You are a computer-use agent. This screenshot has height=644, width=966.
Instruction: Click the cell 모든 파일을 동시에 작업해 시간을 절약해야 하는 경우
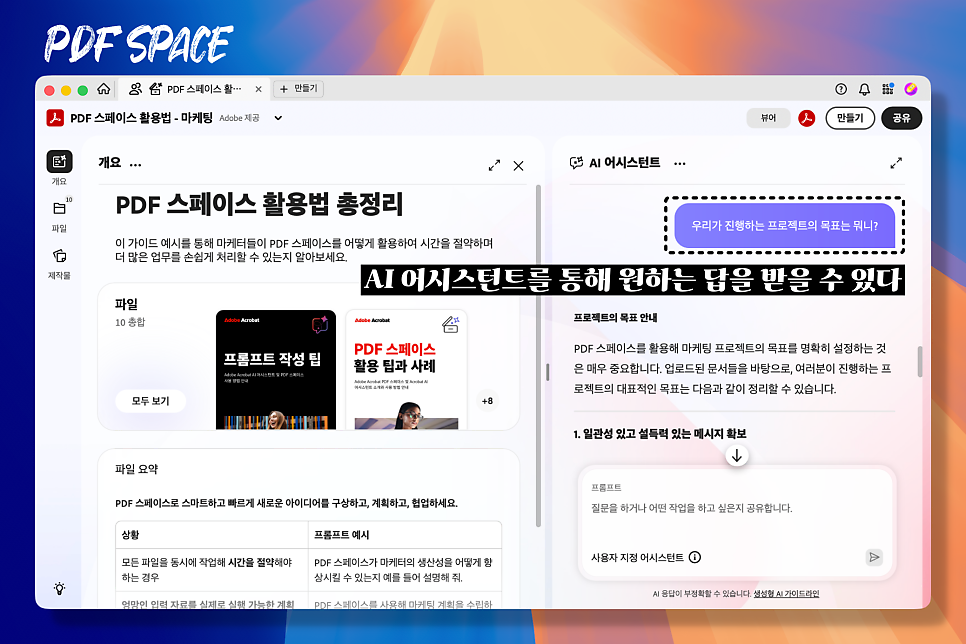pyautogui.click(x=211, y=569)
